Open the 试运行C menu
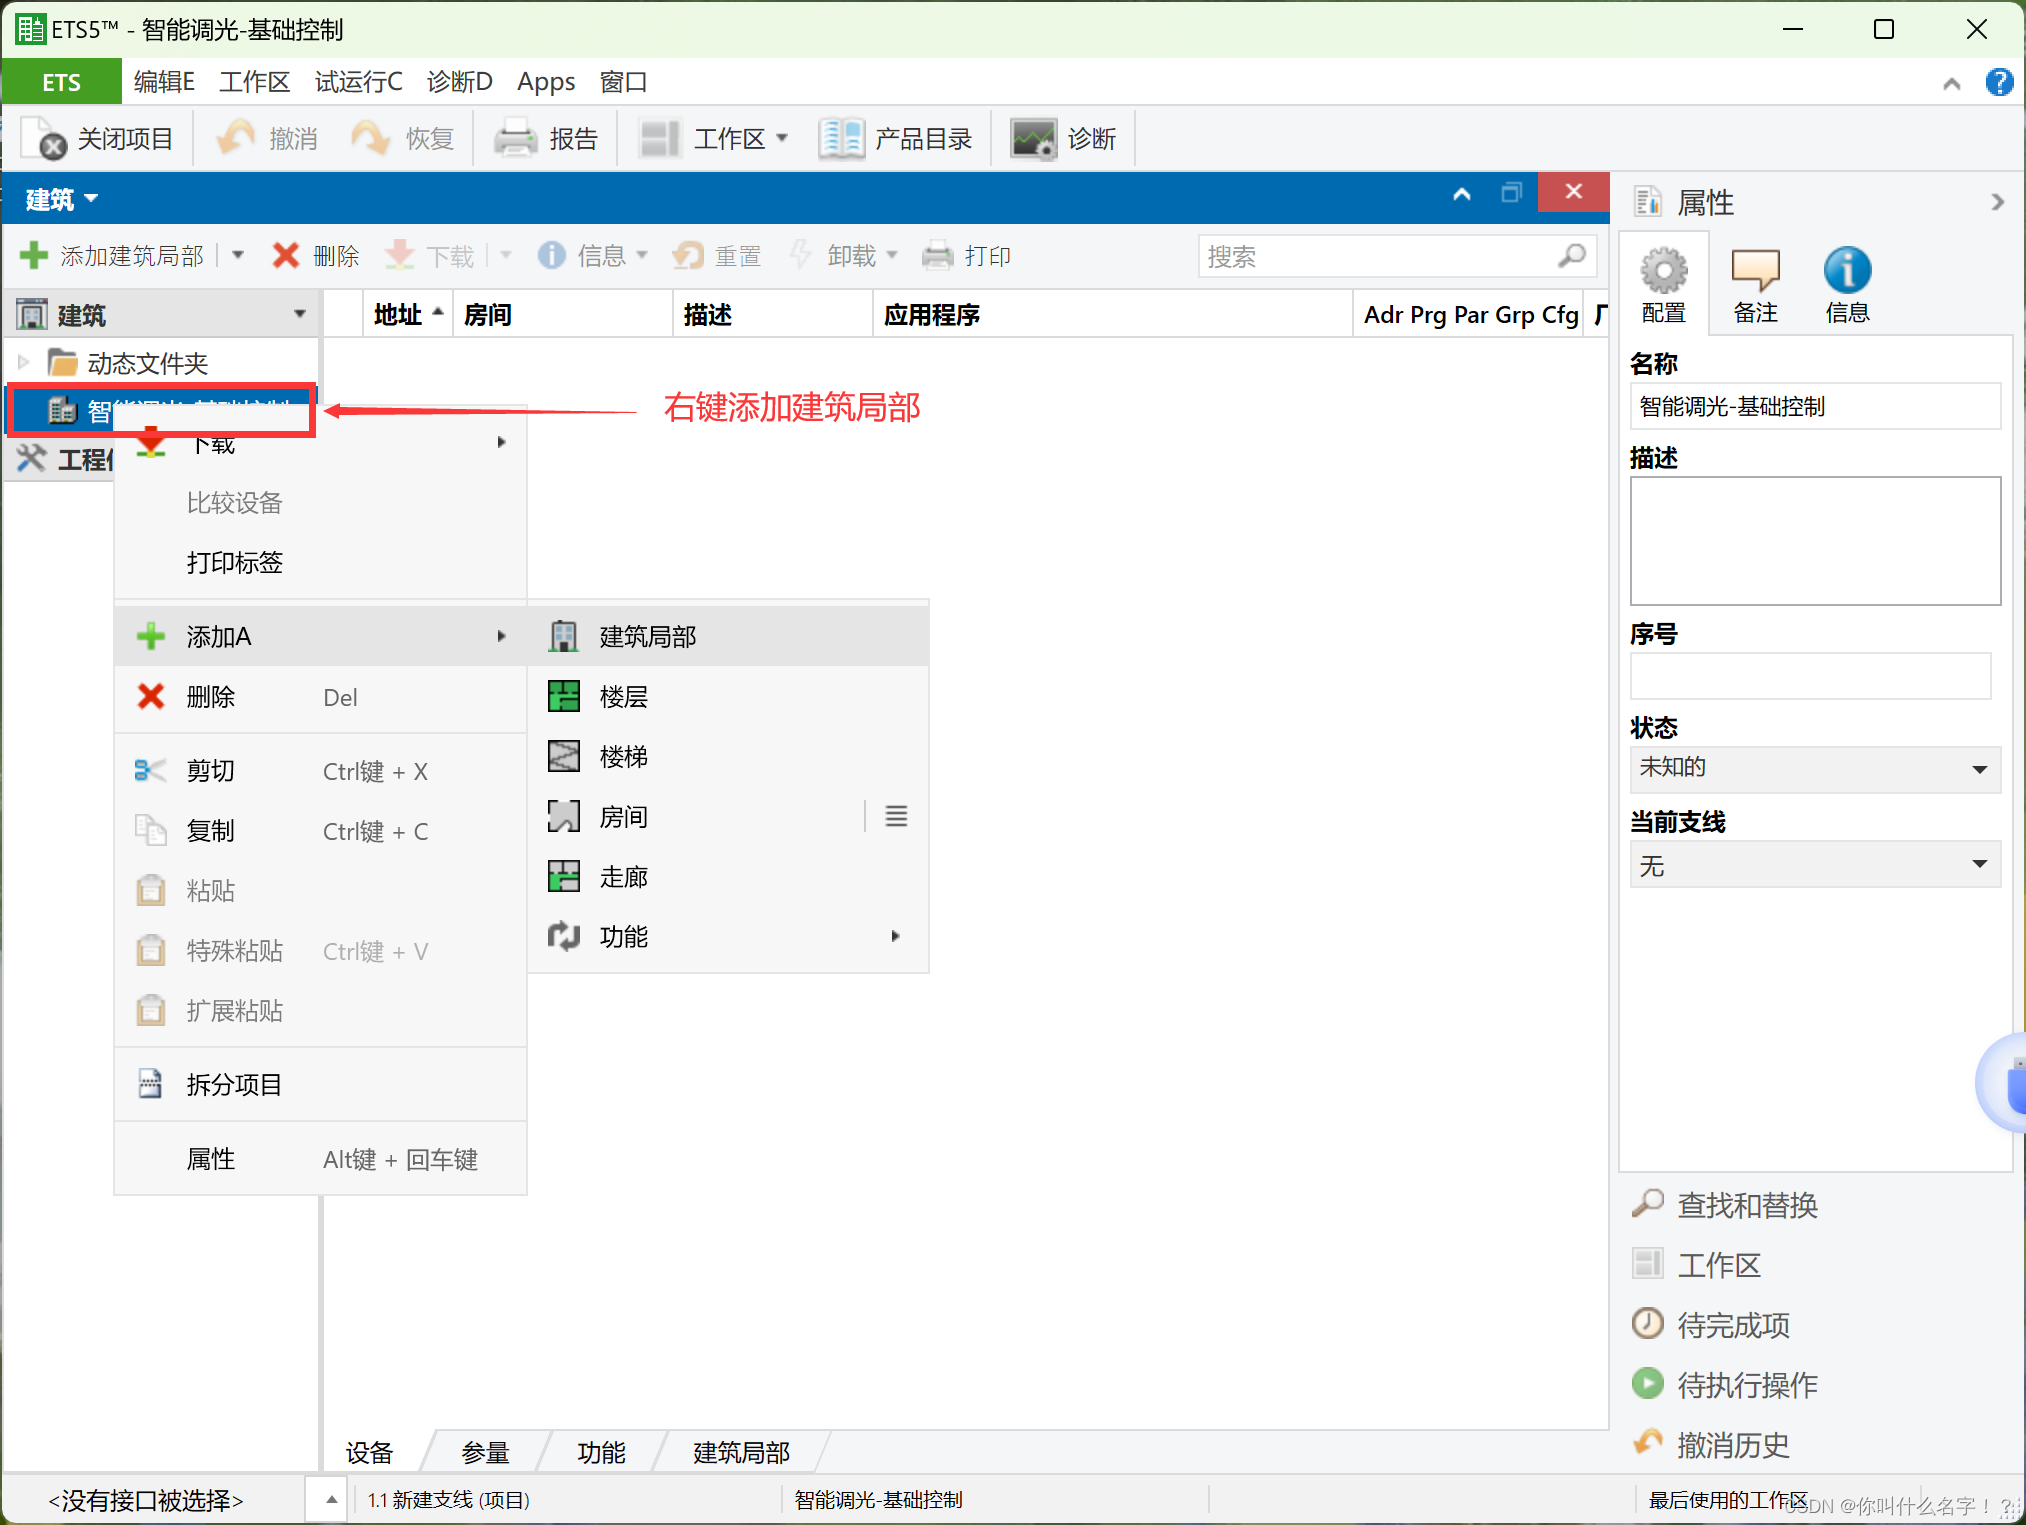This screenshot has height=1525, width=2026. pyautogui.click(x=358, y=82)
